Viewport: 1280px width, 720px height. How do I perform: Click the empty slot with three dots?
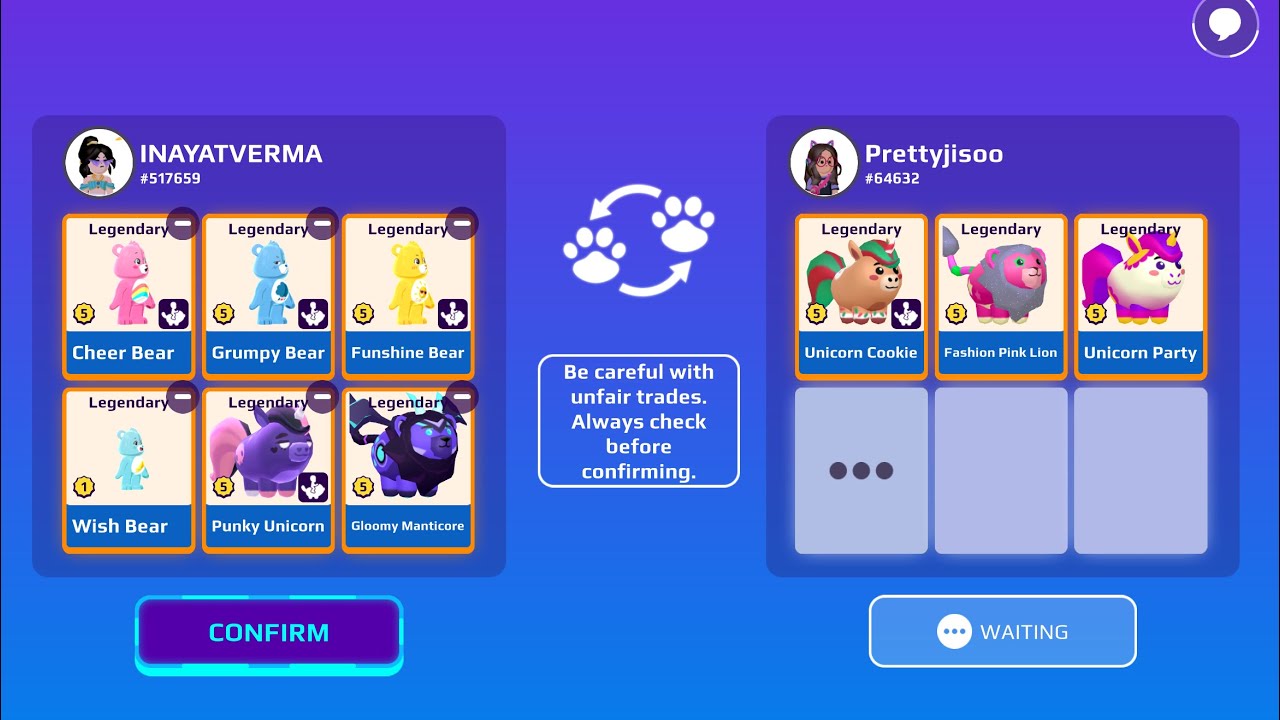(x=861, y=471)
